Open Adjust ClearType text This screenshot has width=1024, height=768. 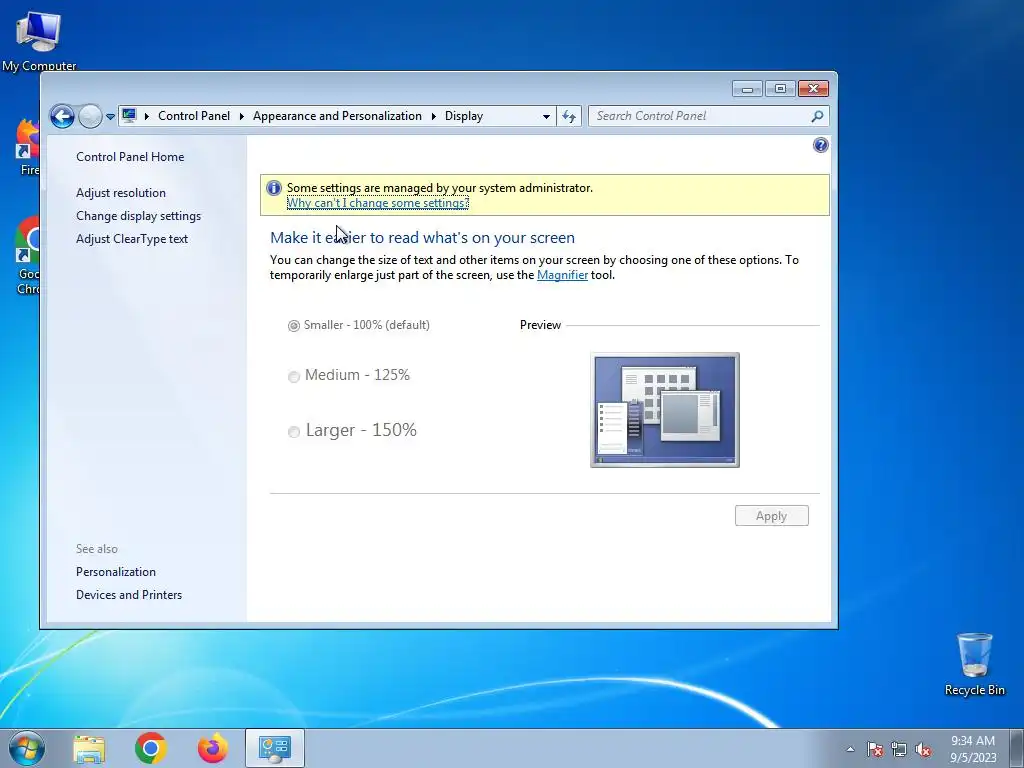(x=132, y=239)
